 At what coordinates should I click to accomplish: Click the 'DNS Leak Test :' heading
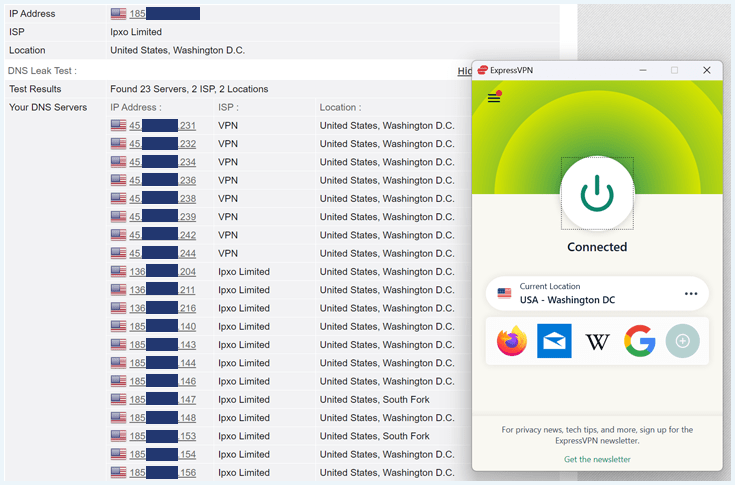coord(42,71)
